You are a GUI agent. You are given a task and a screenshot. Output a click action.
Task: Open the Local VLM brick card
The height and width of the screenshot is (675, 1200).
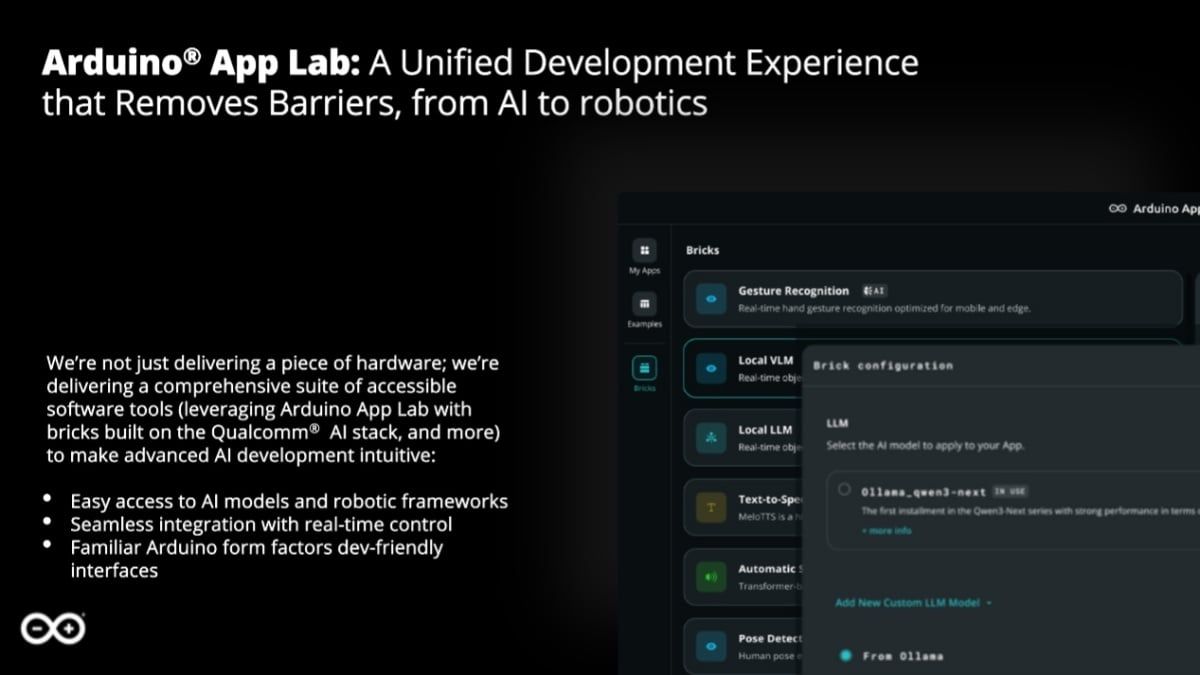coord(743,368)
